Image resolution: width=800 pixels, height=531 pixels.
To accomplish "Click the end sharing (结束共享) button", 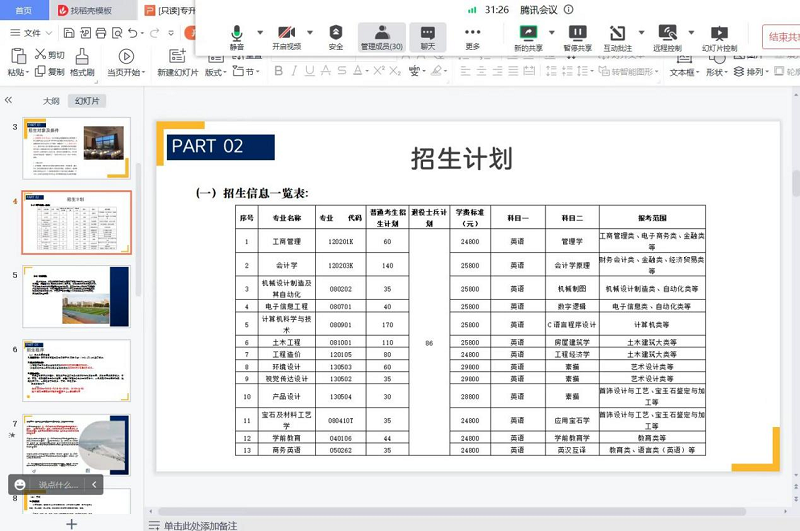I will 783,37.
